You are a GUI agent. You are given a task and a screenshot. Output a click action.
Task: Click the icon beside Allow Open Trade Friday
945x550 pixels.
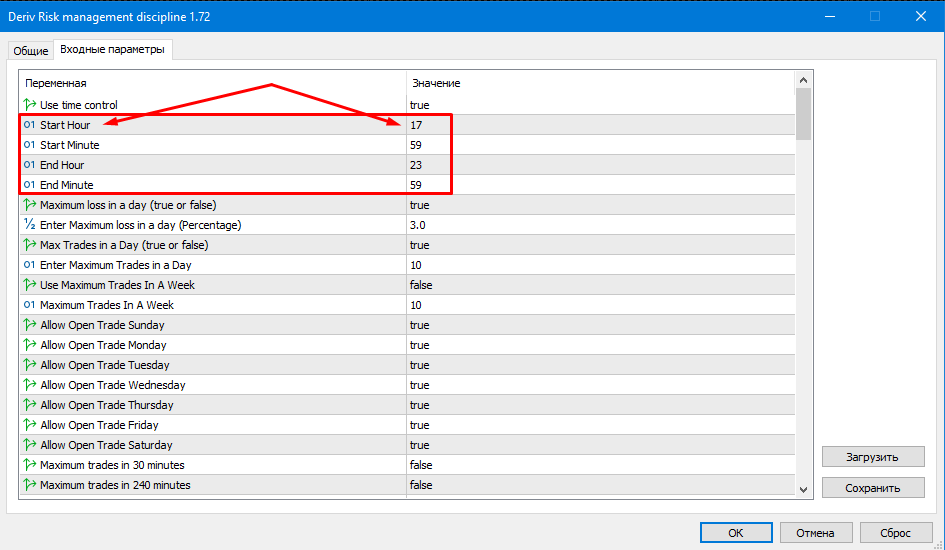(30, 425)
